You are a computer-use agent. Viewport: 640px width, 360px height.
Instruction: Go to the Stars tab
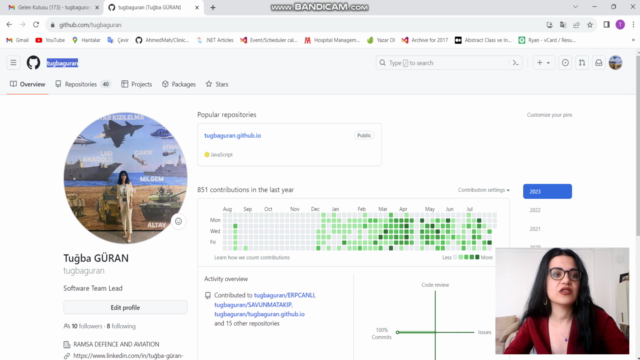point(217,84)
